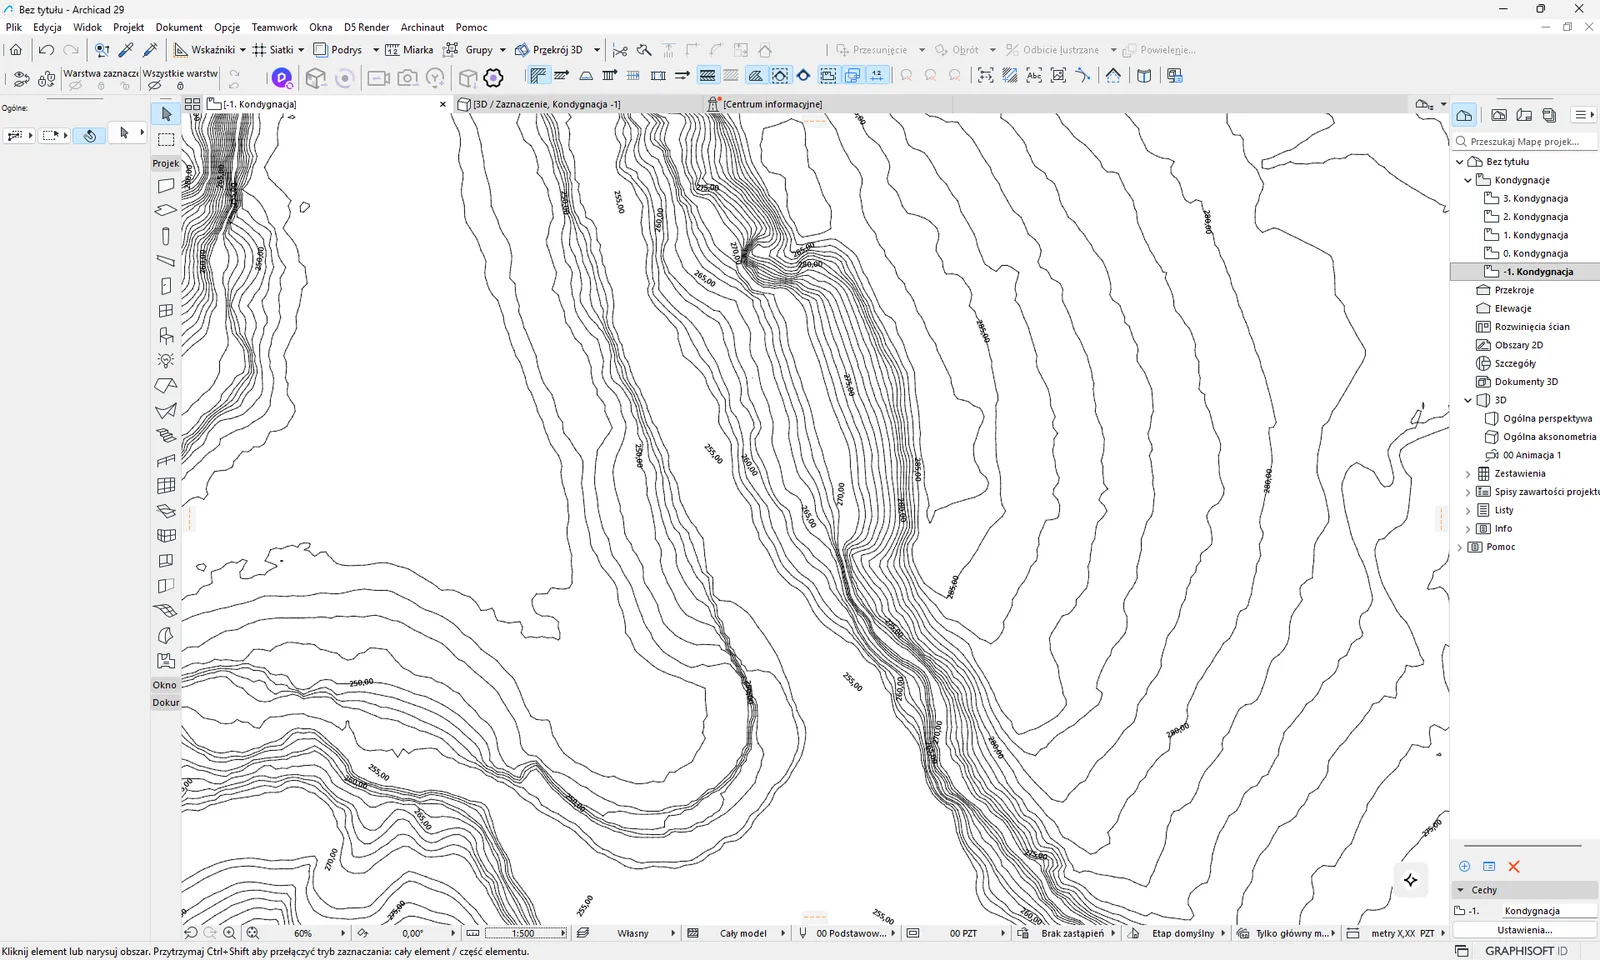Toggle the Siatki grid snap button
1600x960 pixels.
click(273, 49)
